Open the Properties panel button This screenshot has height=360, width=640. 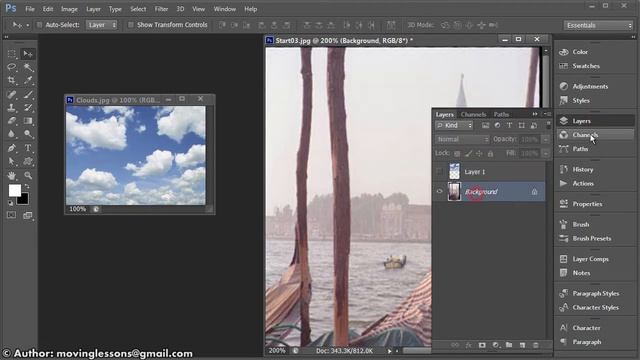(x=595, y=204)
